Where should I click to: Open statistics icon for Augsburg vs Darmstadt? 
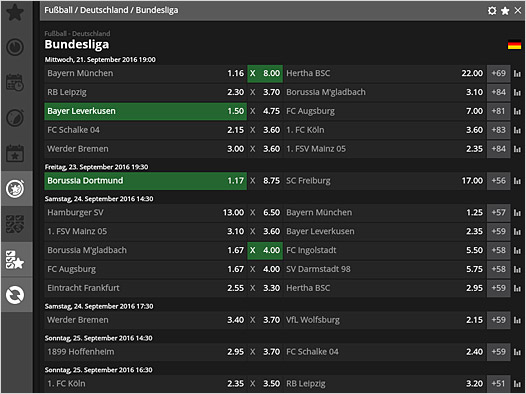coord(517,270)
